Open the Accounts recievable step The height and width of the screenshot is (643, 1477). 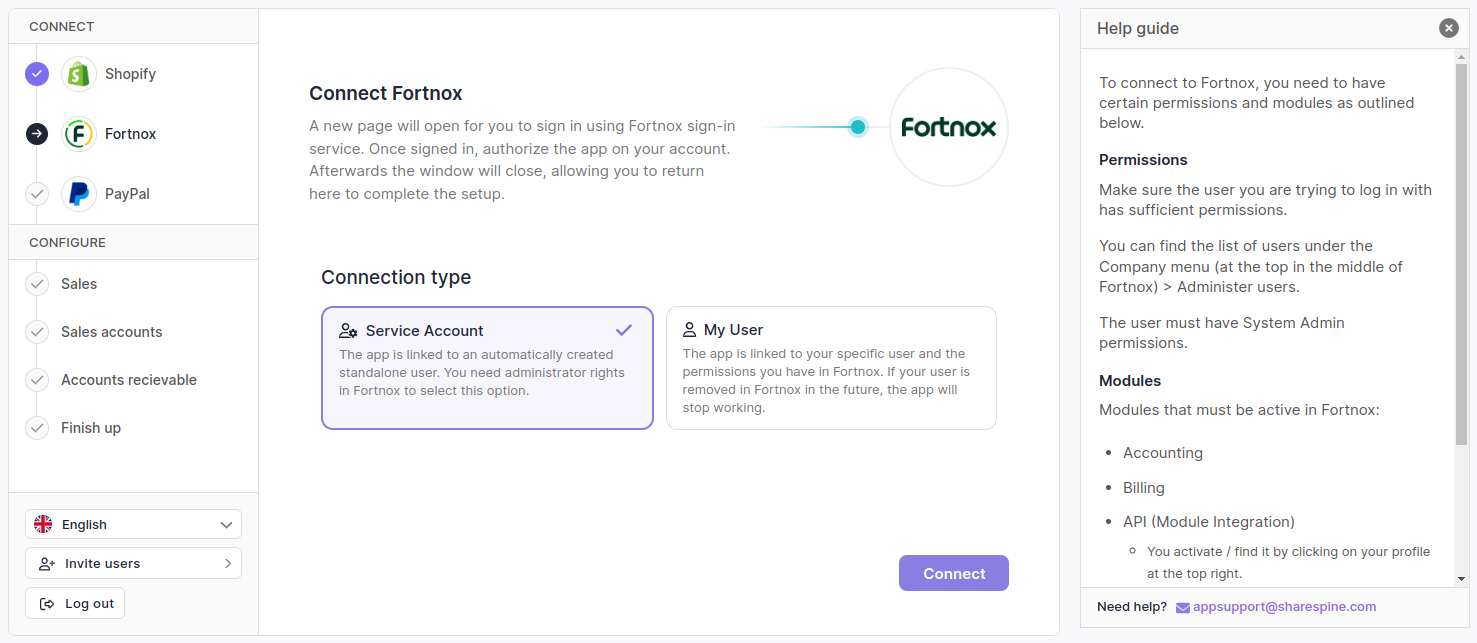pos(129,380)
